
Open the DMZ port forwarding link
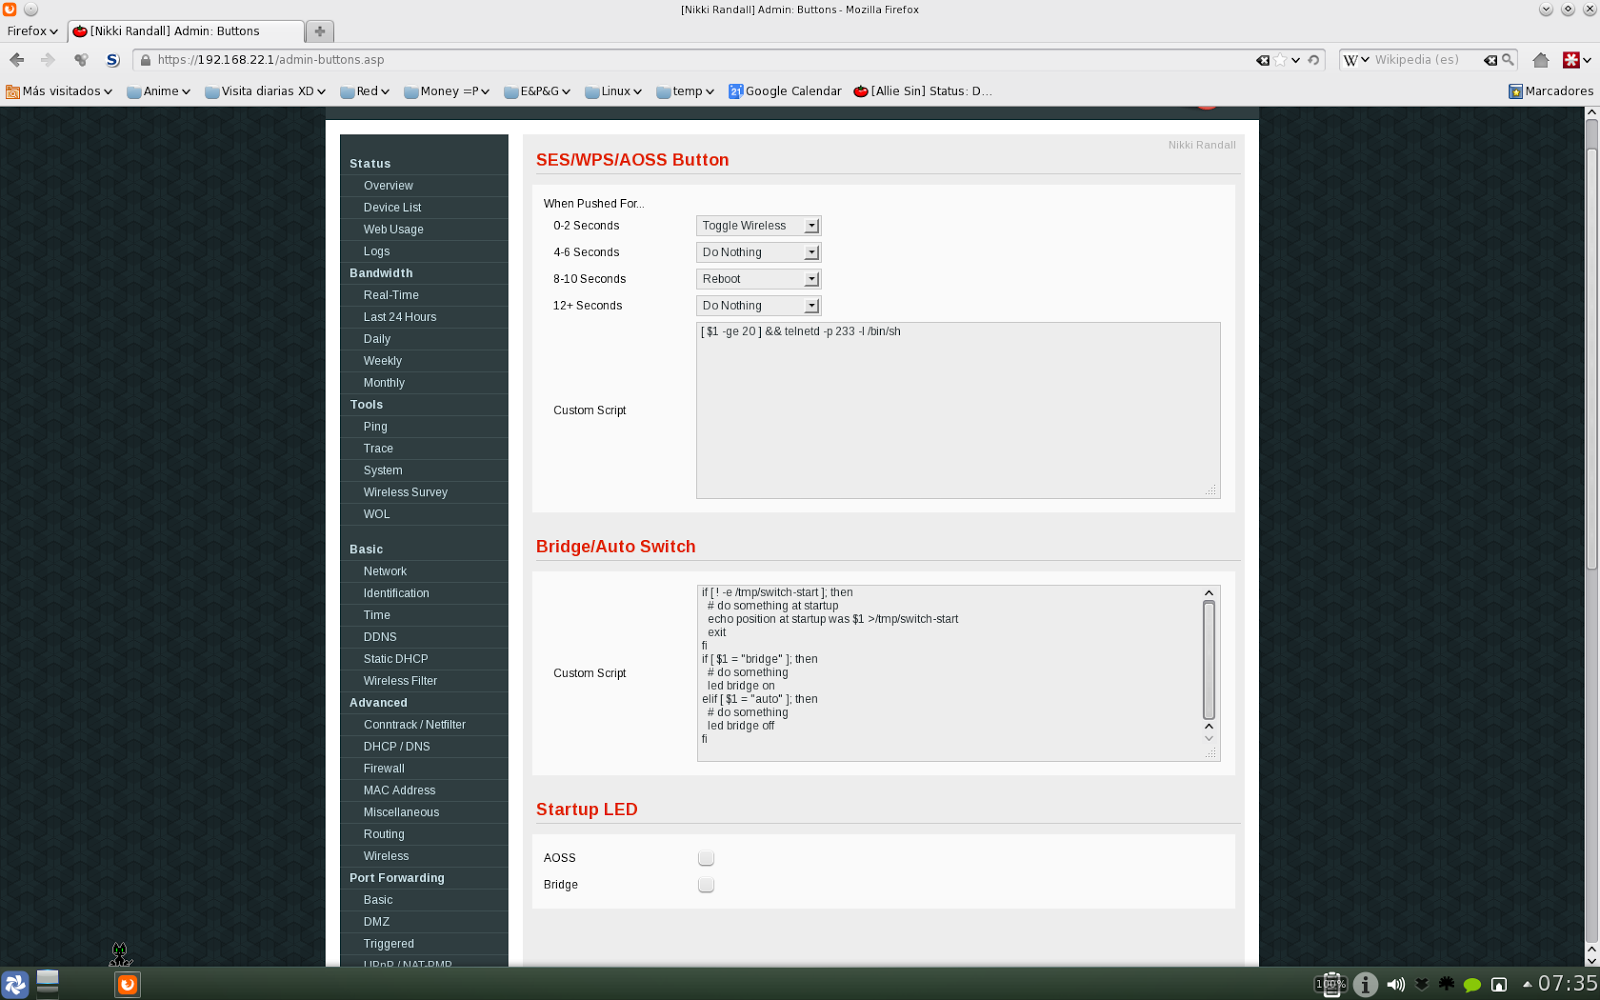[x=376, y=922]
